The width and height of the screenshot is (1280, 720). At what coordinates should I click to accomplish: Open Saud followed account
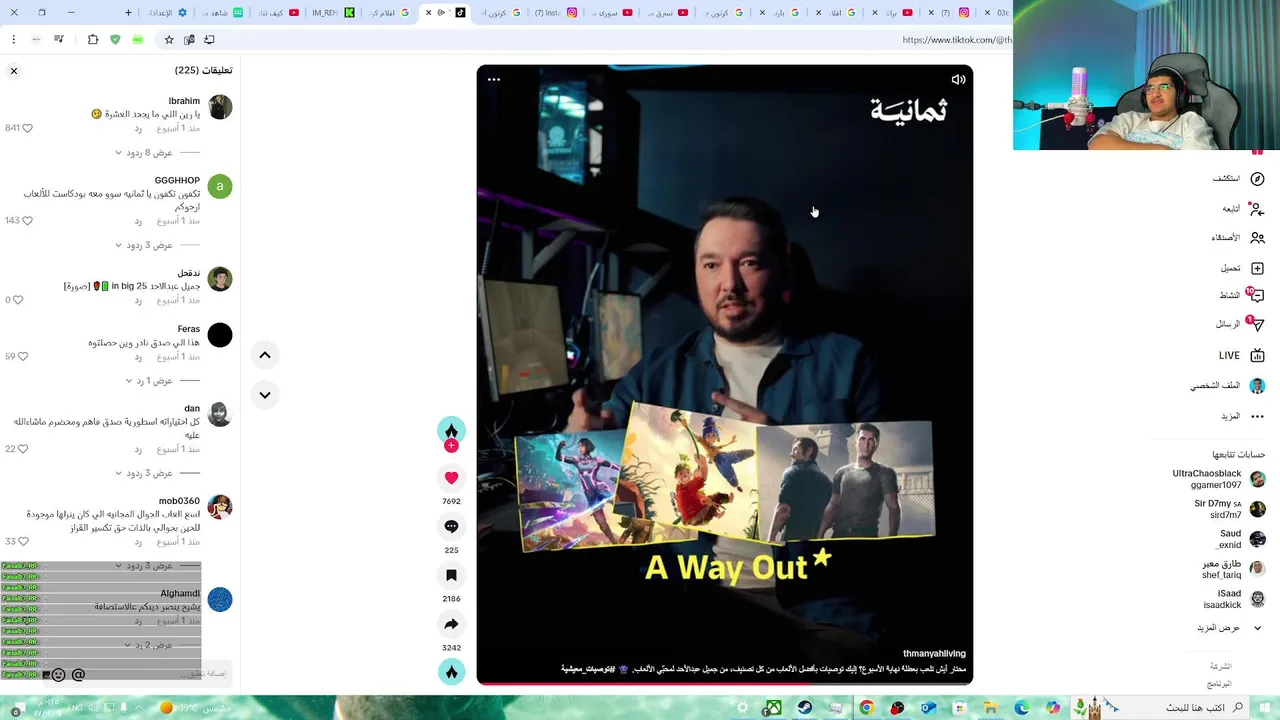click(x=1241, y=539)
